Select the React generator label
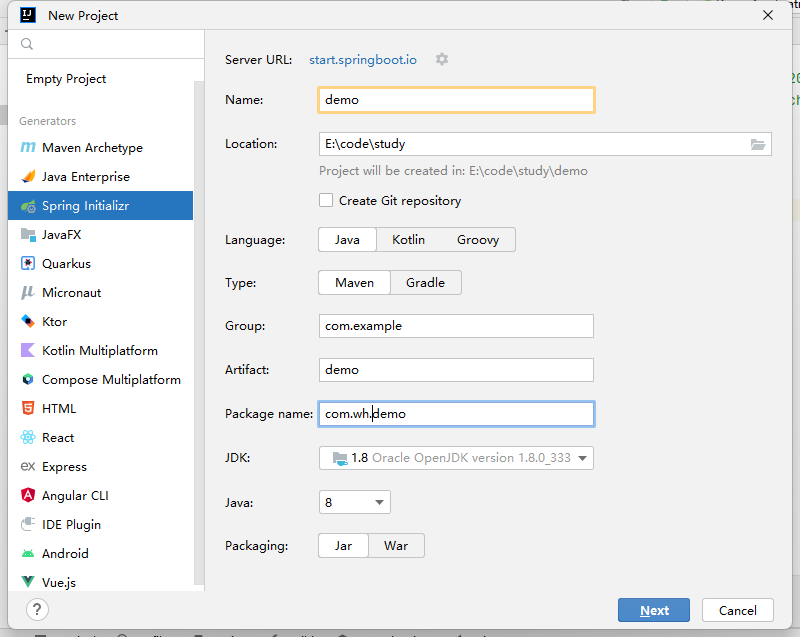The height and width of the screenshot is (637, 800). coord(58,438)
